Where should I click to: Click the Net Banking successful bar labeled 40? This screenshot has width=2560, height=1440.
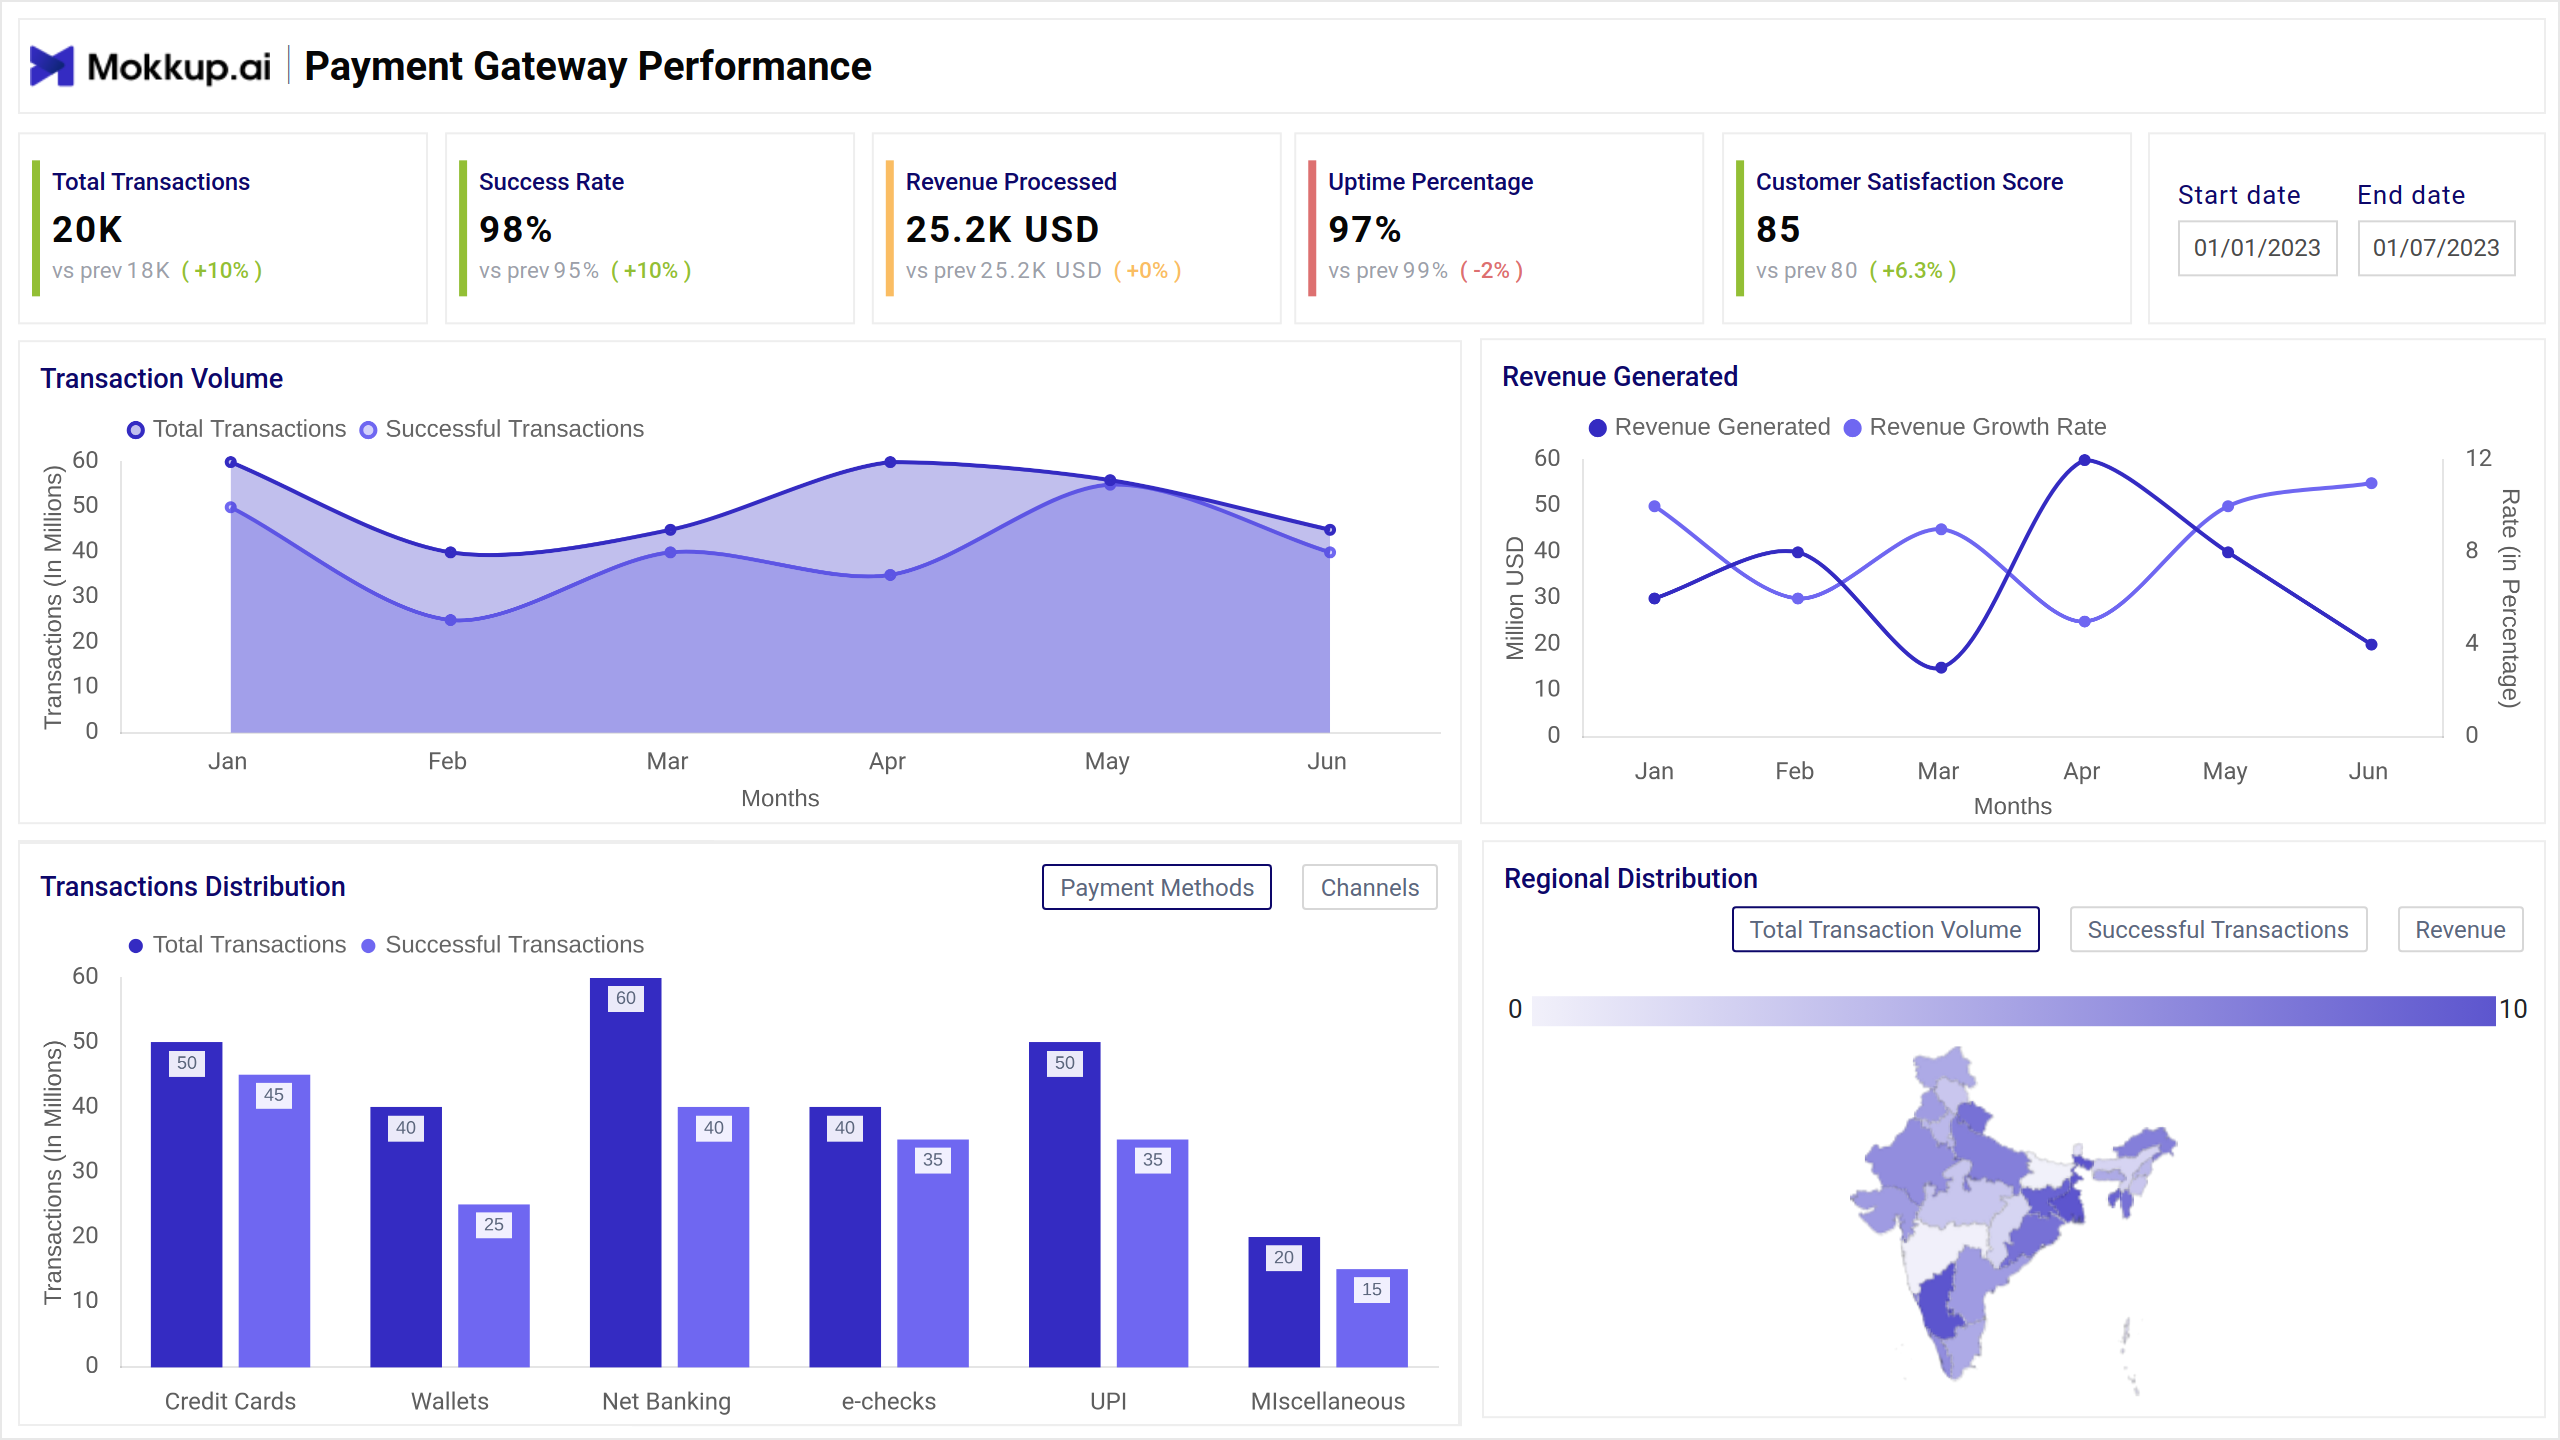click(x=713, y=1237)
